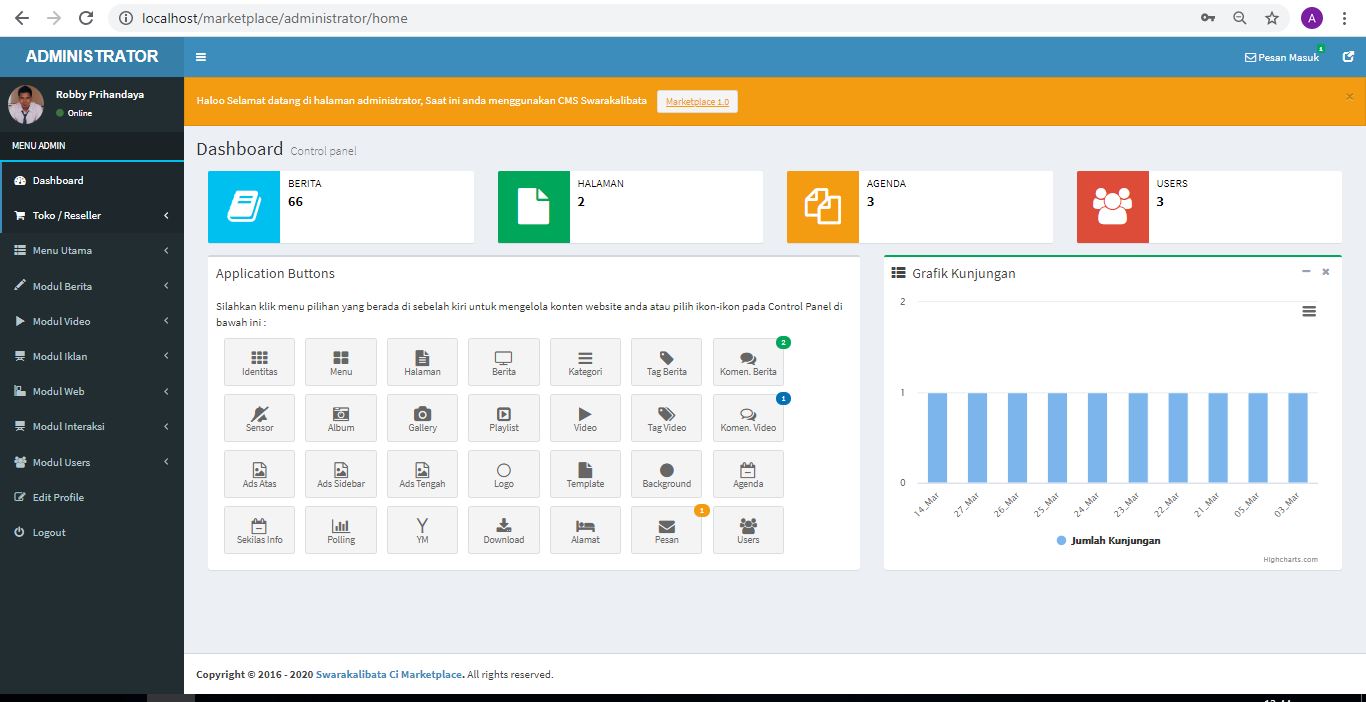
Task: Open the Polling chart icon button
Action: 341,530
